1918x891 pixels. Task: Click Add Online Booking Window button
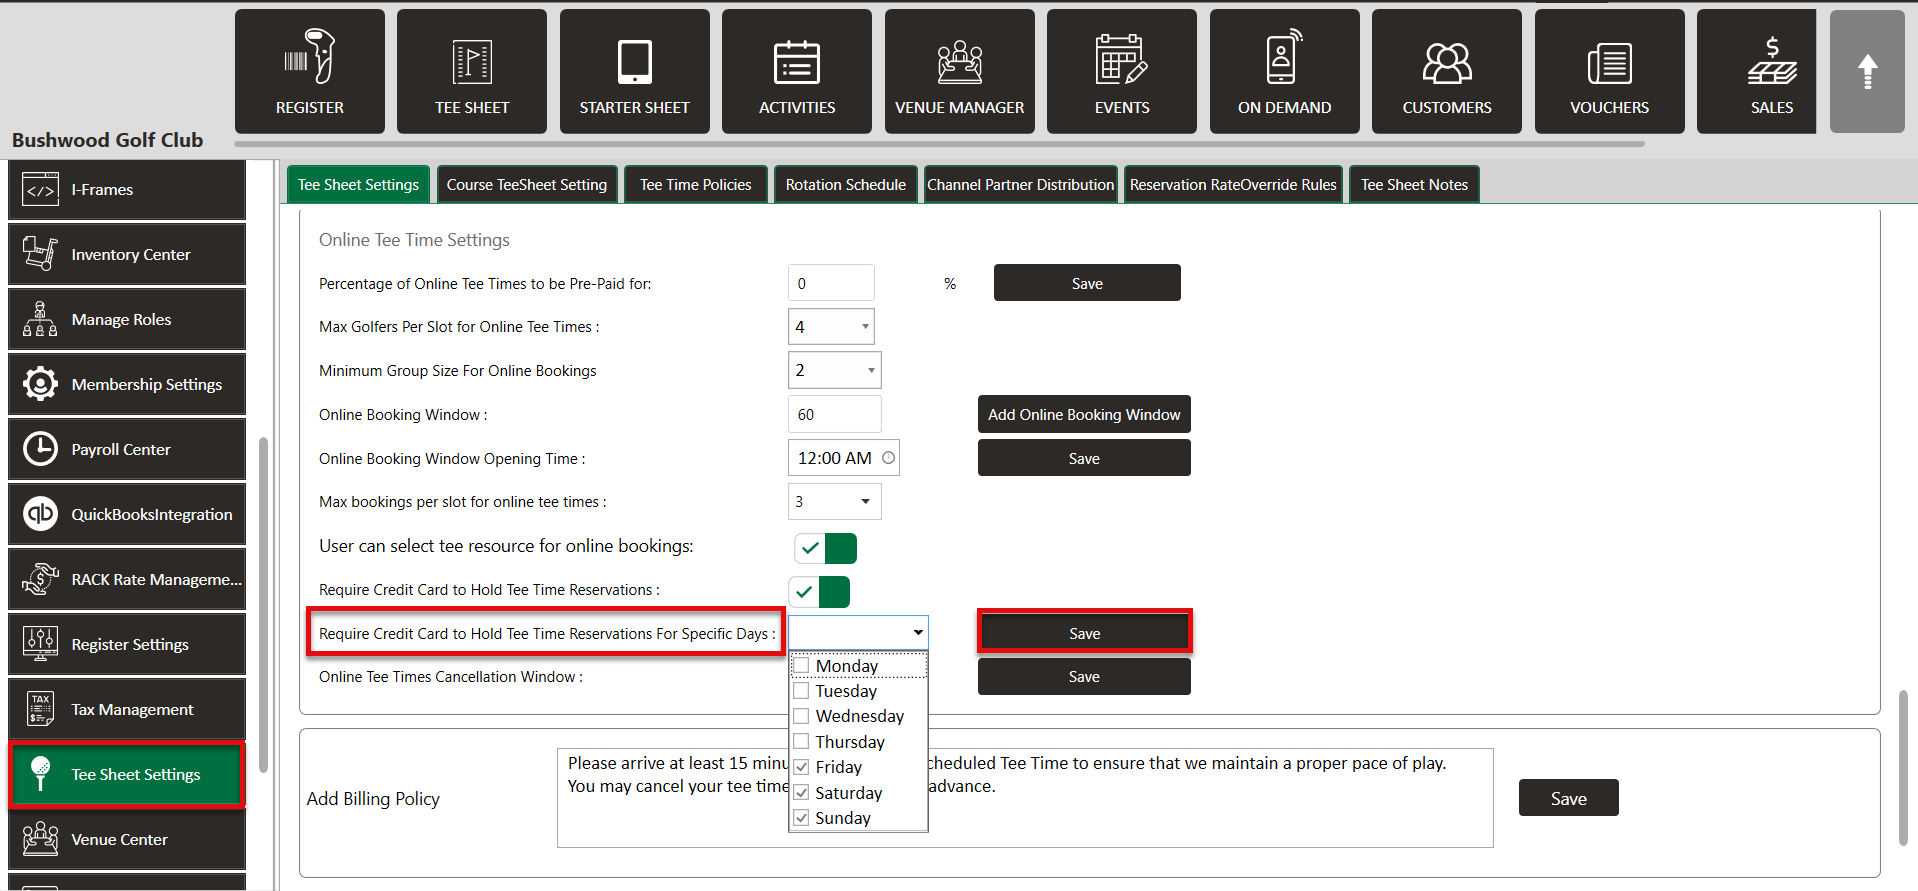tap(1084, 415)
